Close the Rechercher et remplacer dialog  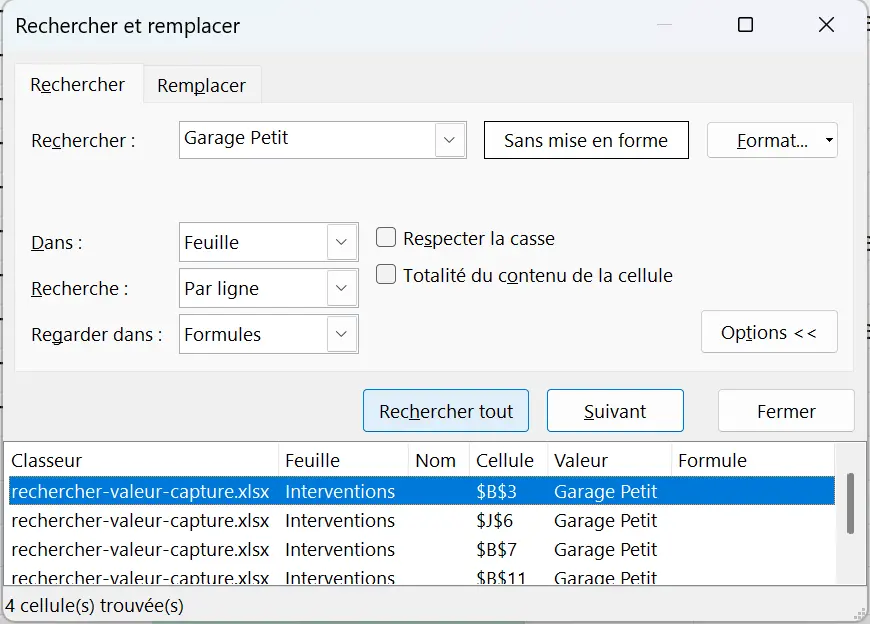pos(826,24)
